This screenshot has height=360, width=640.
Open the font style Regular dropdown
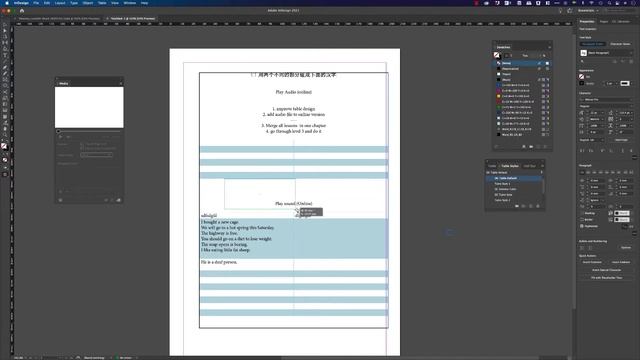606,106
